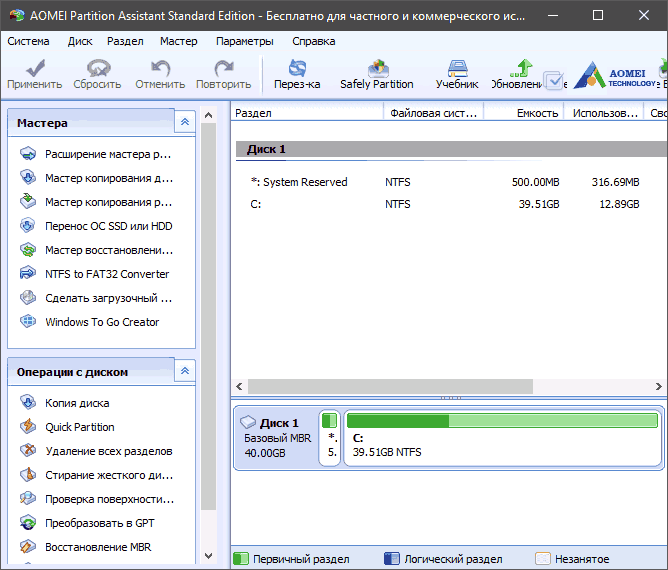
Task: Select the C: partition list row
Action: pyautogui.click(x=449, y=204)
